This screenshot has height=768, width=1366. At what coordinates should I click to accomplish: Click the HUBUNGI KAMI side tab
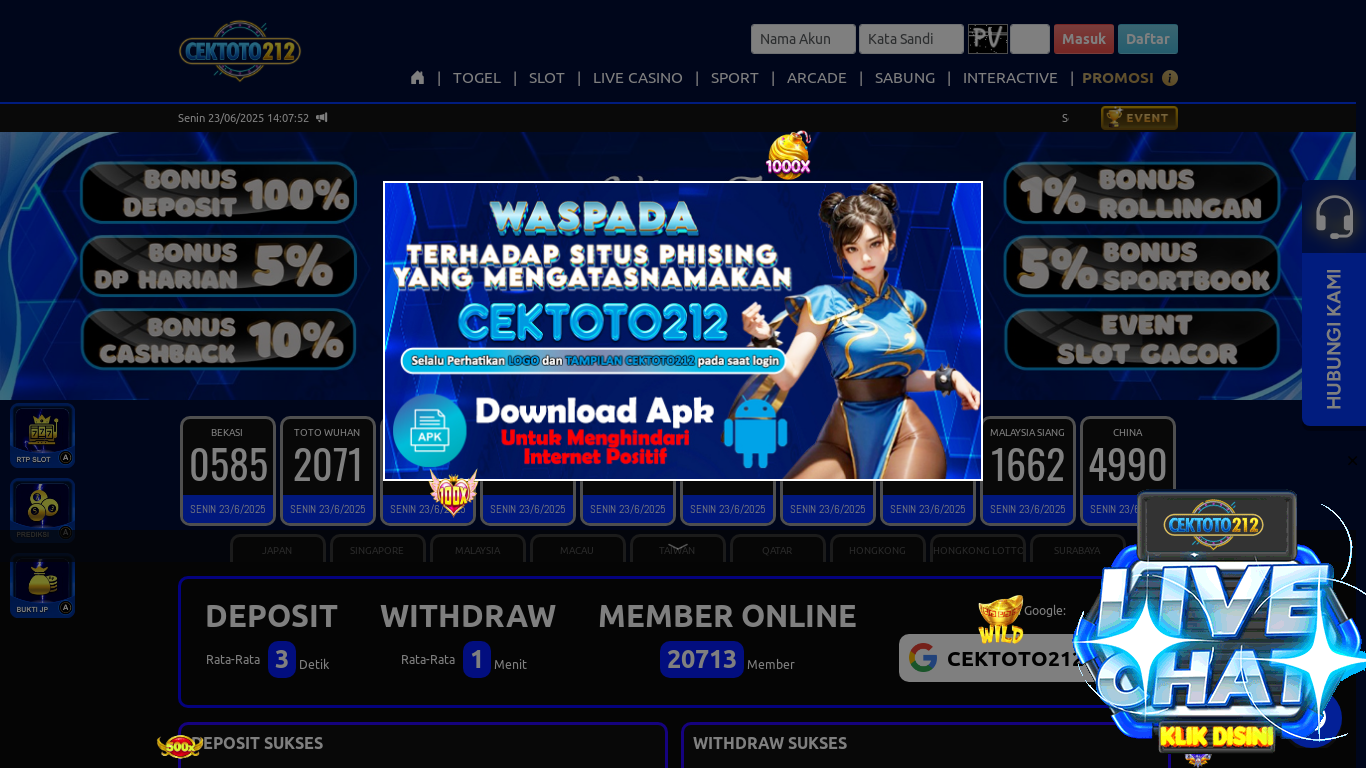click(1334, 339)
